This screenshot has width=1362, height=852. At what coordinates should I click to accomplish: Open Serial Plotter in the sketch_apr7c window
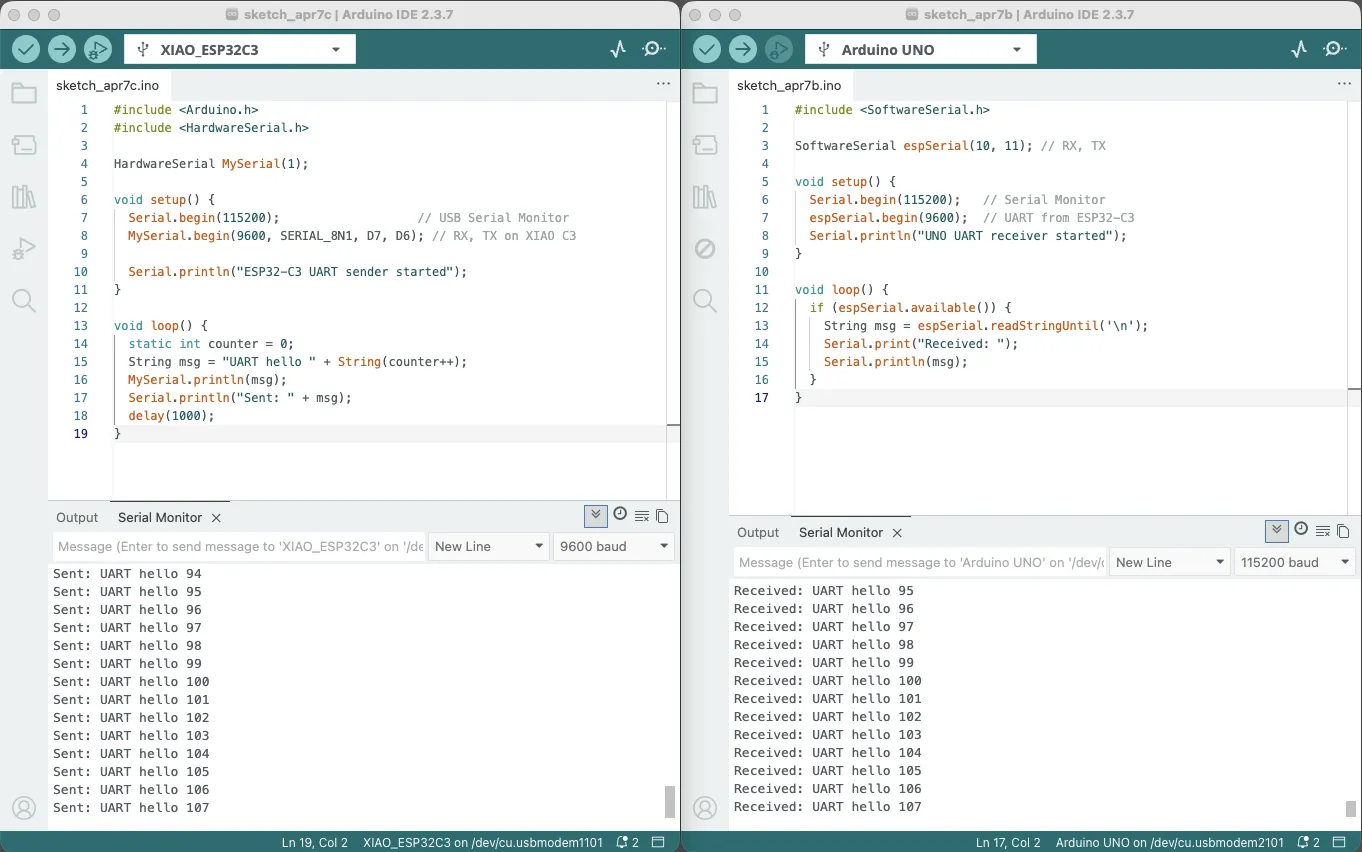pos(618,49)
